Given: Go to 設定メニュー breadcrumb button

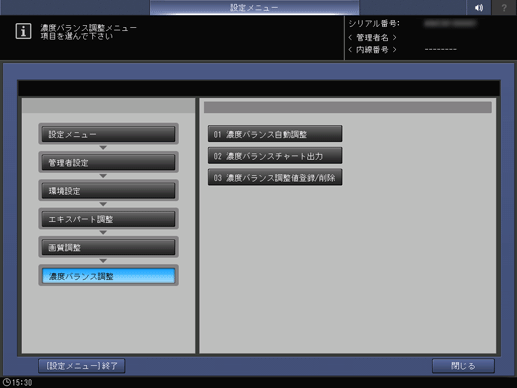Looking at the screenshot, I should pos(108,134).
